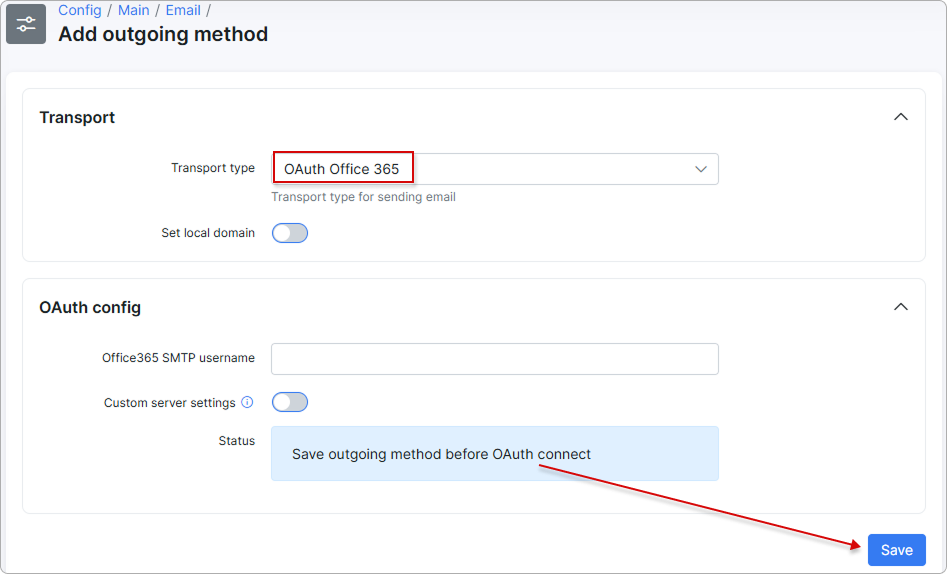Screen dimensions: 947x574
Task: Open the Transport type dropdown
Action: 495,169
